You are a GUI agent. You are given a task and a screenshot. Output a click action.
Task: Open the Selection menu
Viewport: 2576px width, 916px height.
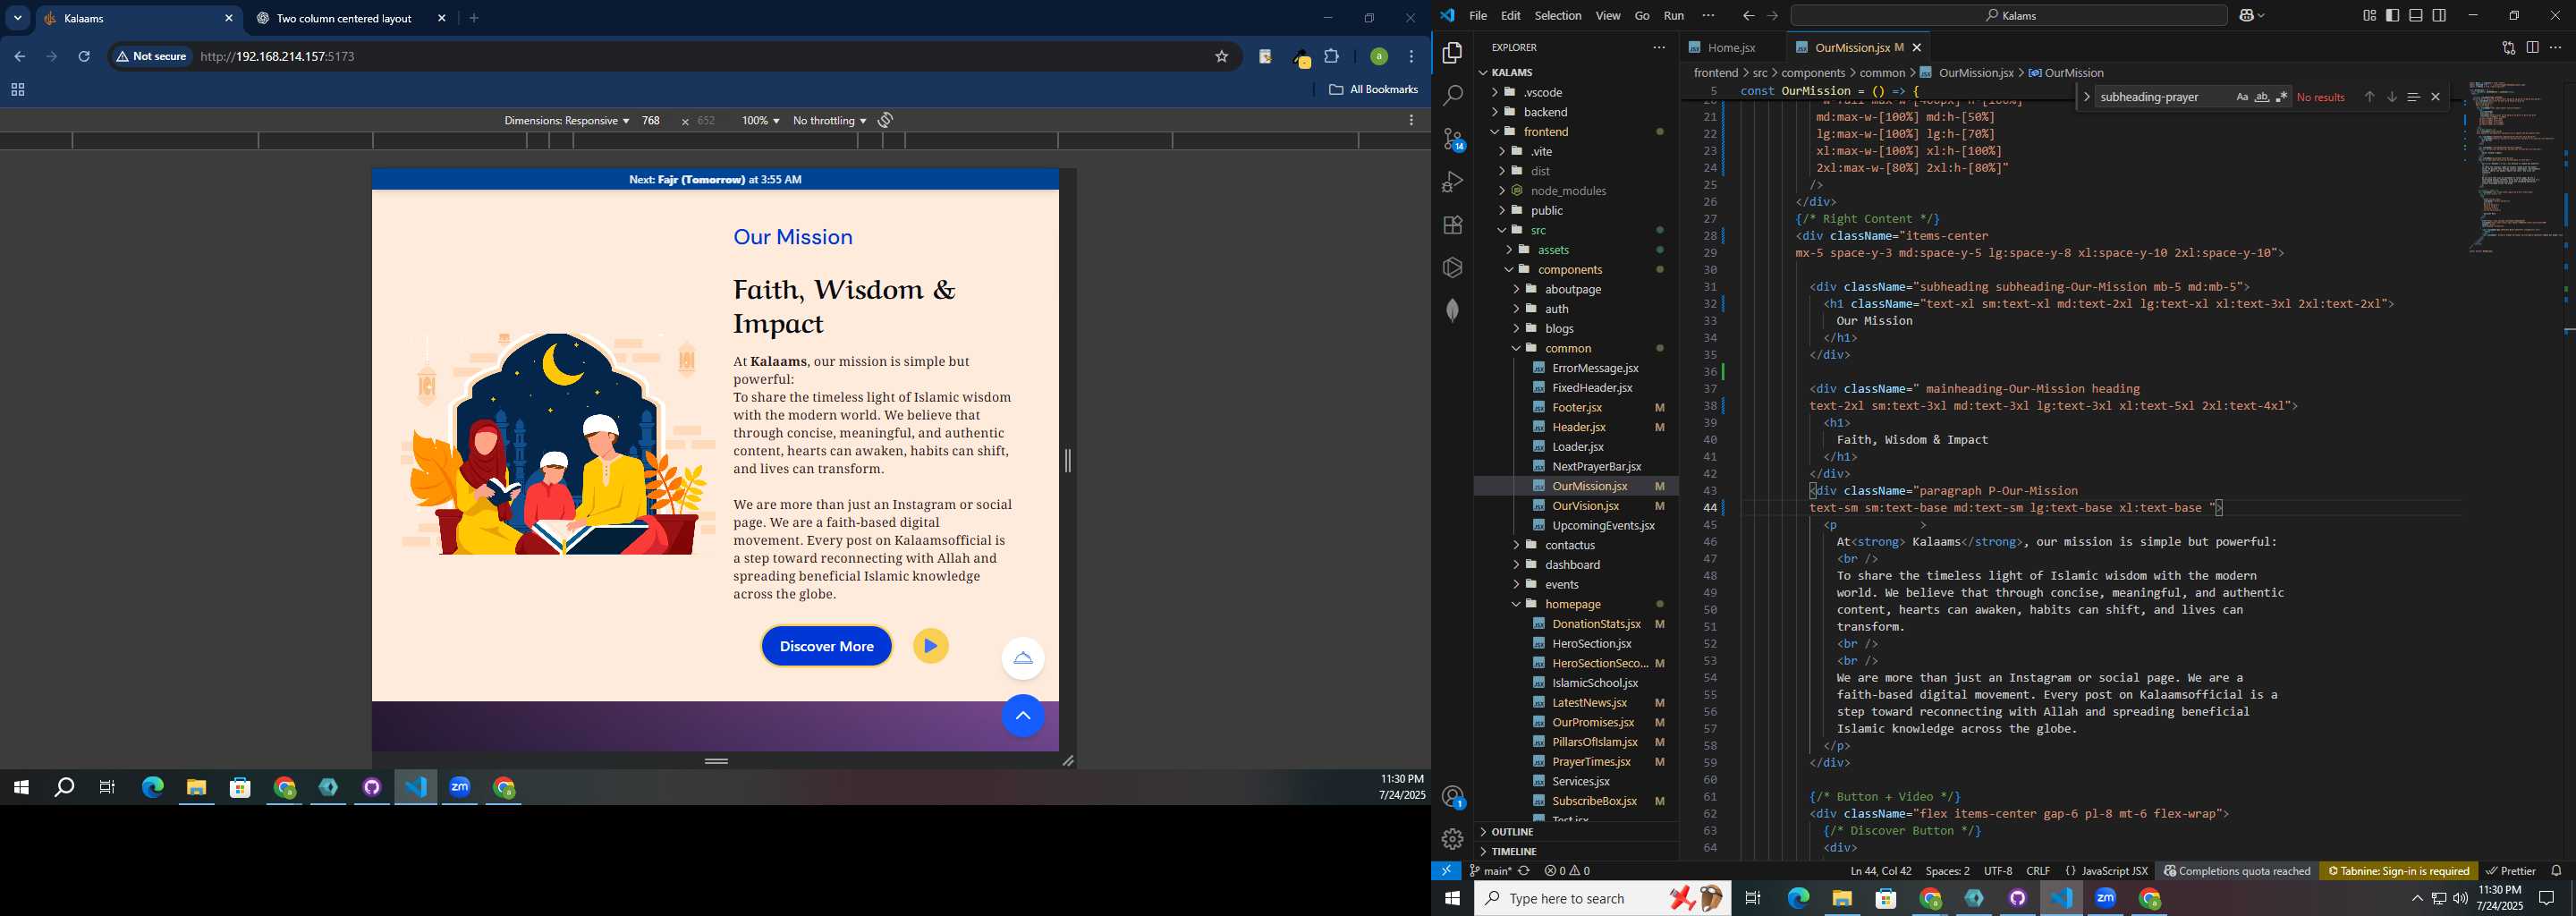pos(1558,15)
